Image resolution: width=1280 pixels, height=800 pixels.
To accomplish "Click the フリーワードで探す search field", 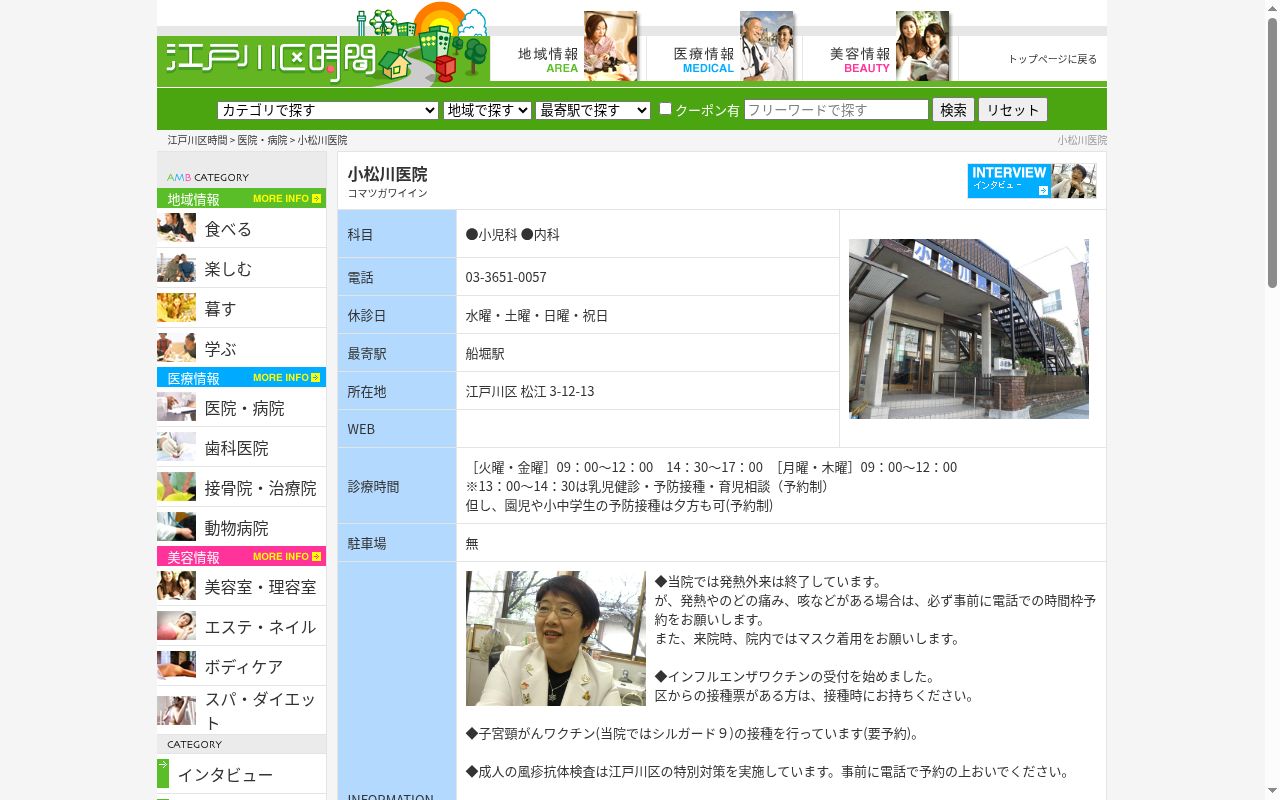I will point(836,110).
